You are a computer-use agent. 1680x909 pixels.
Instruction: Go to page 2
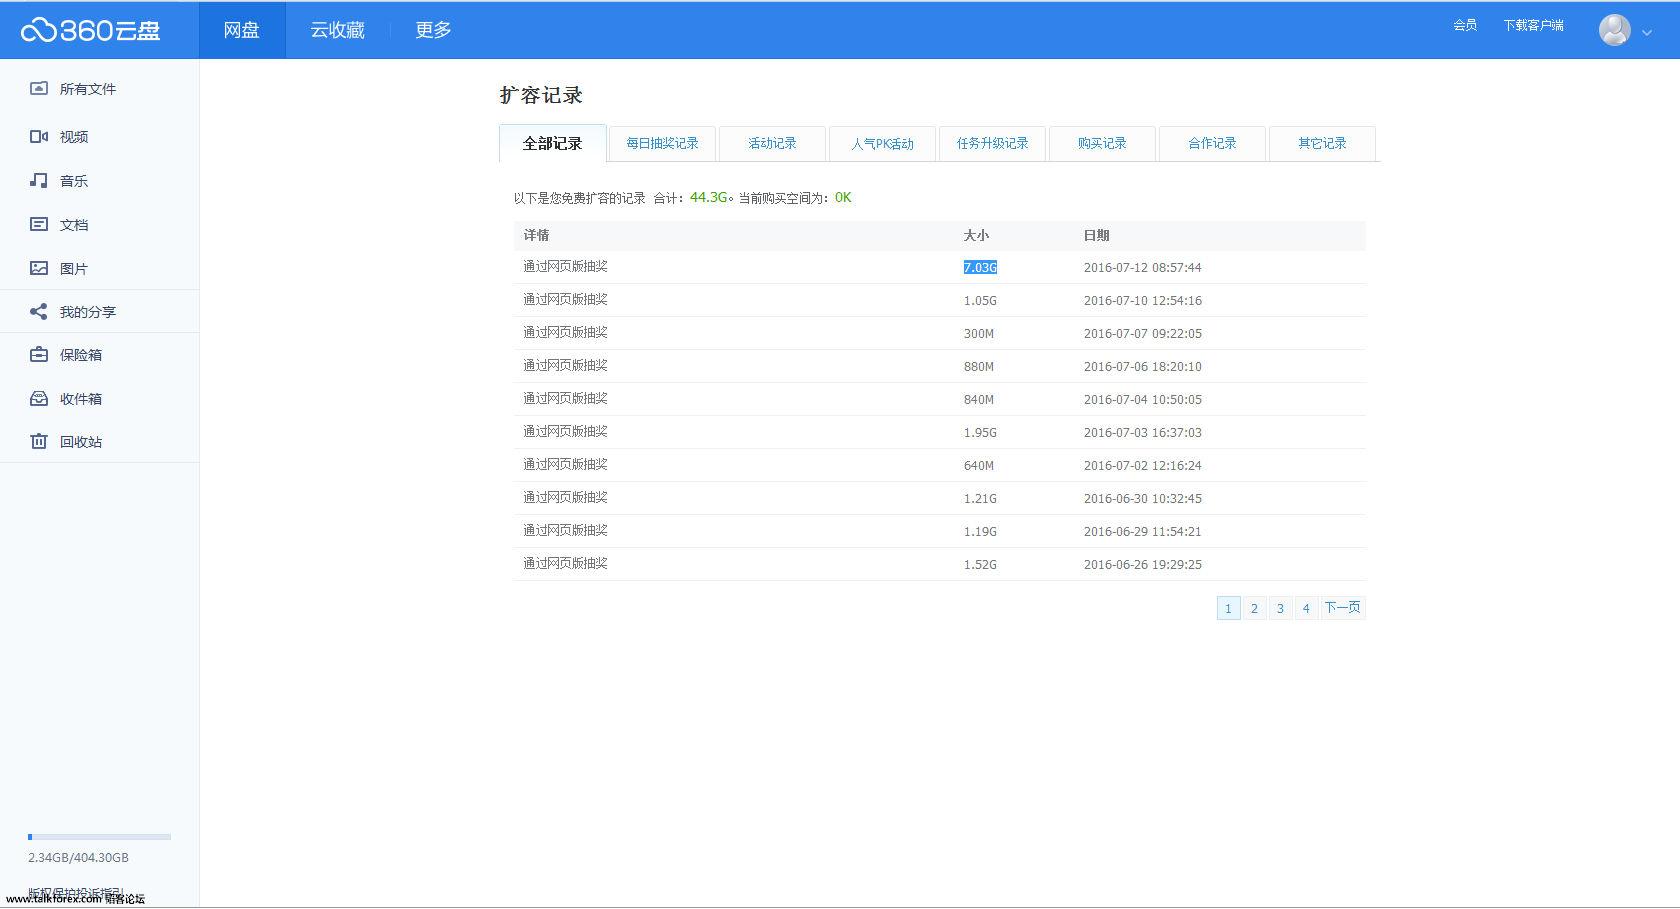coord(1254,608)
